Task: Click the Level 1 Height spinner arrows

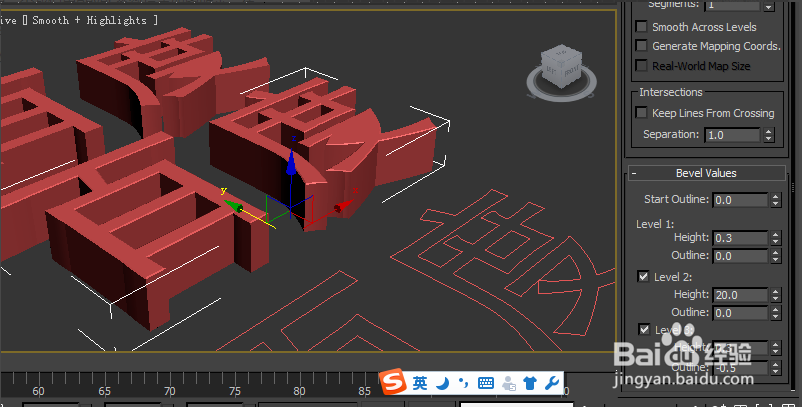Action: 776,238
